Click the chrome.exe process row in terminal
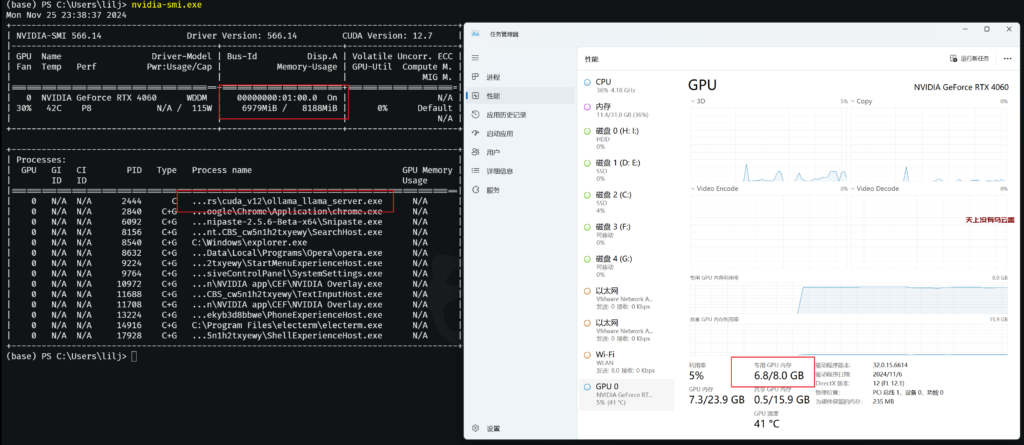Viewport: 1024px width, 445px height. [230, 212]
